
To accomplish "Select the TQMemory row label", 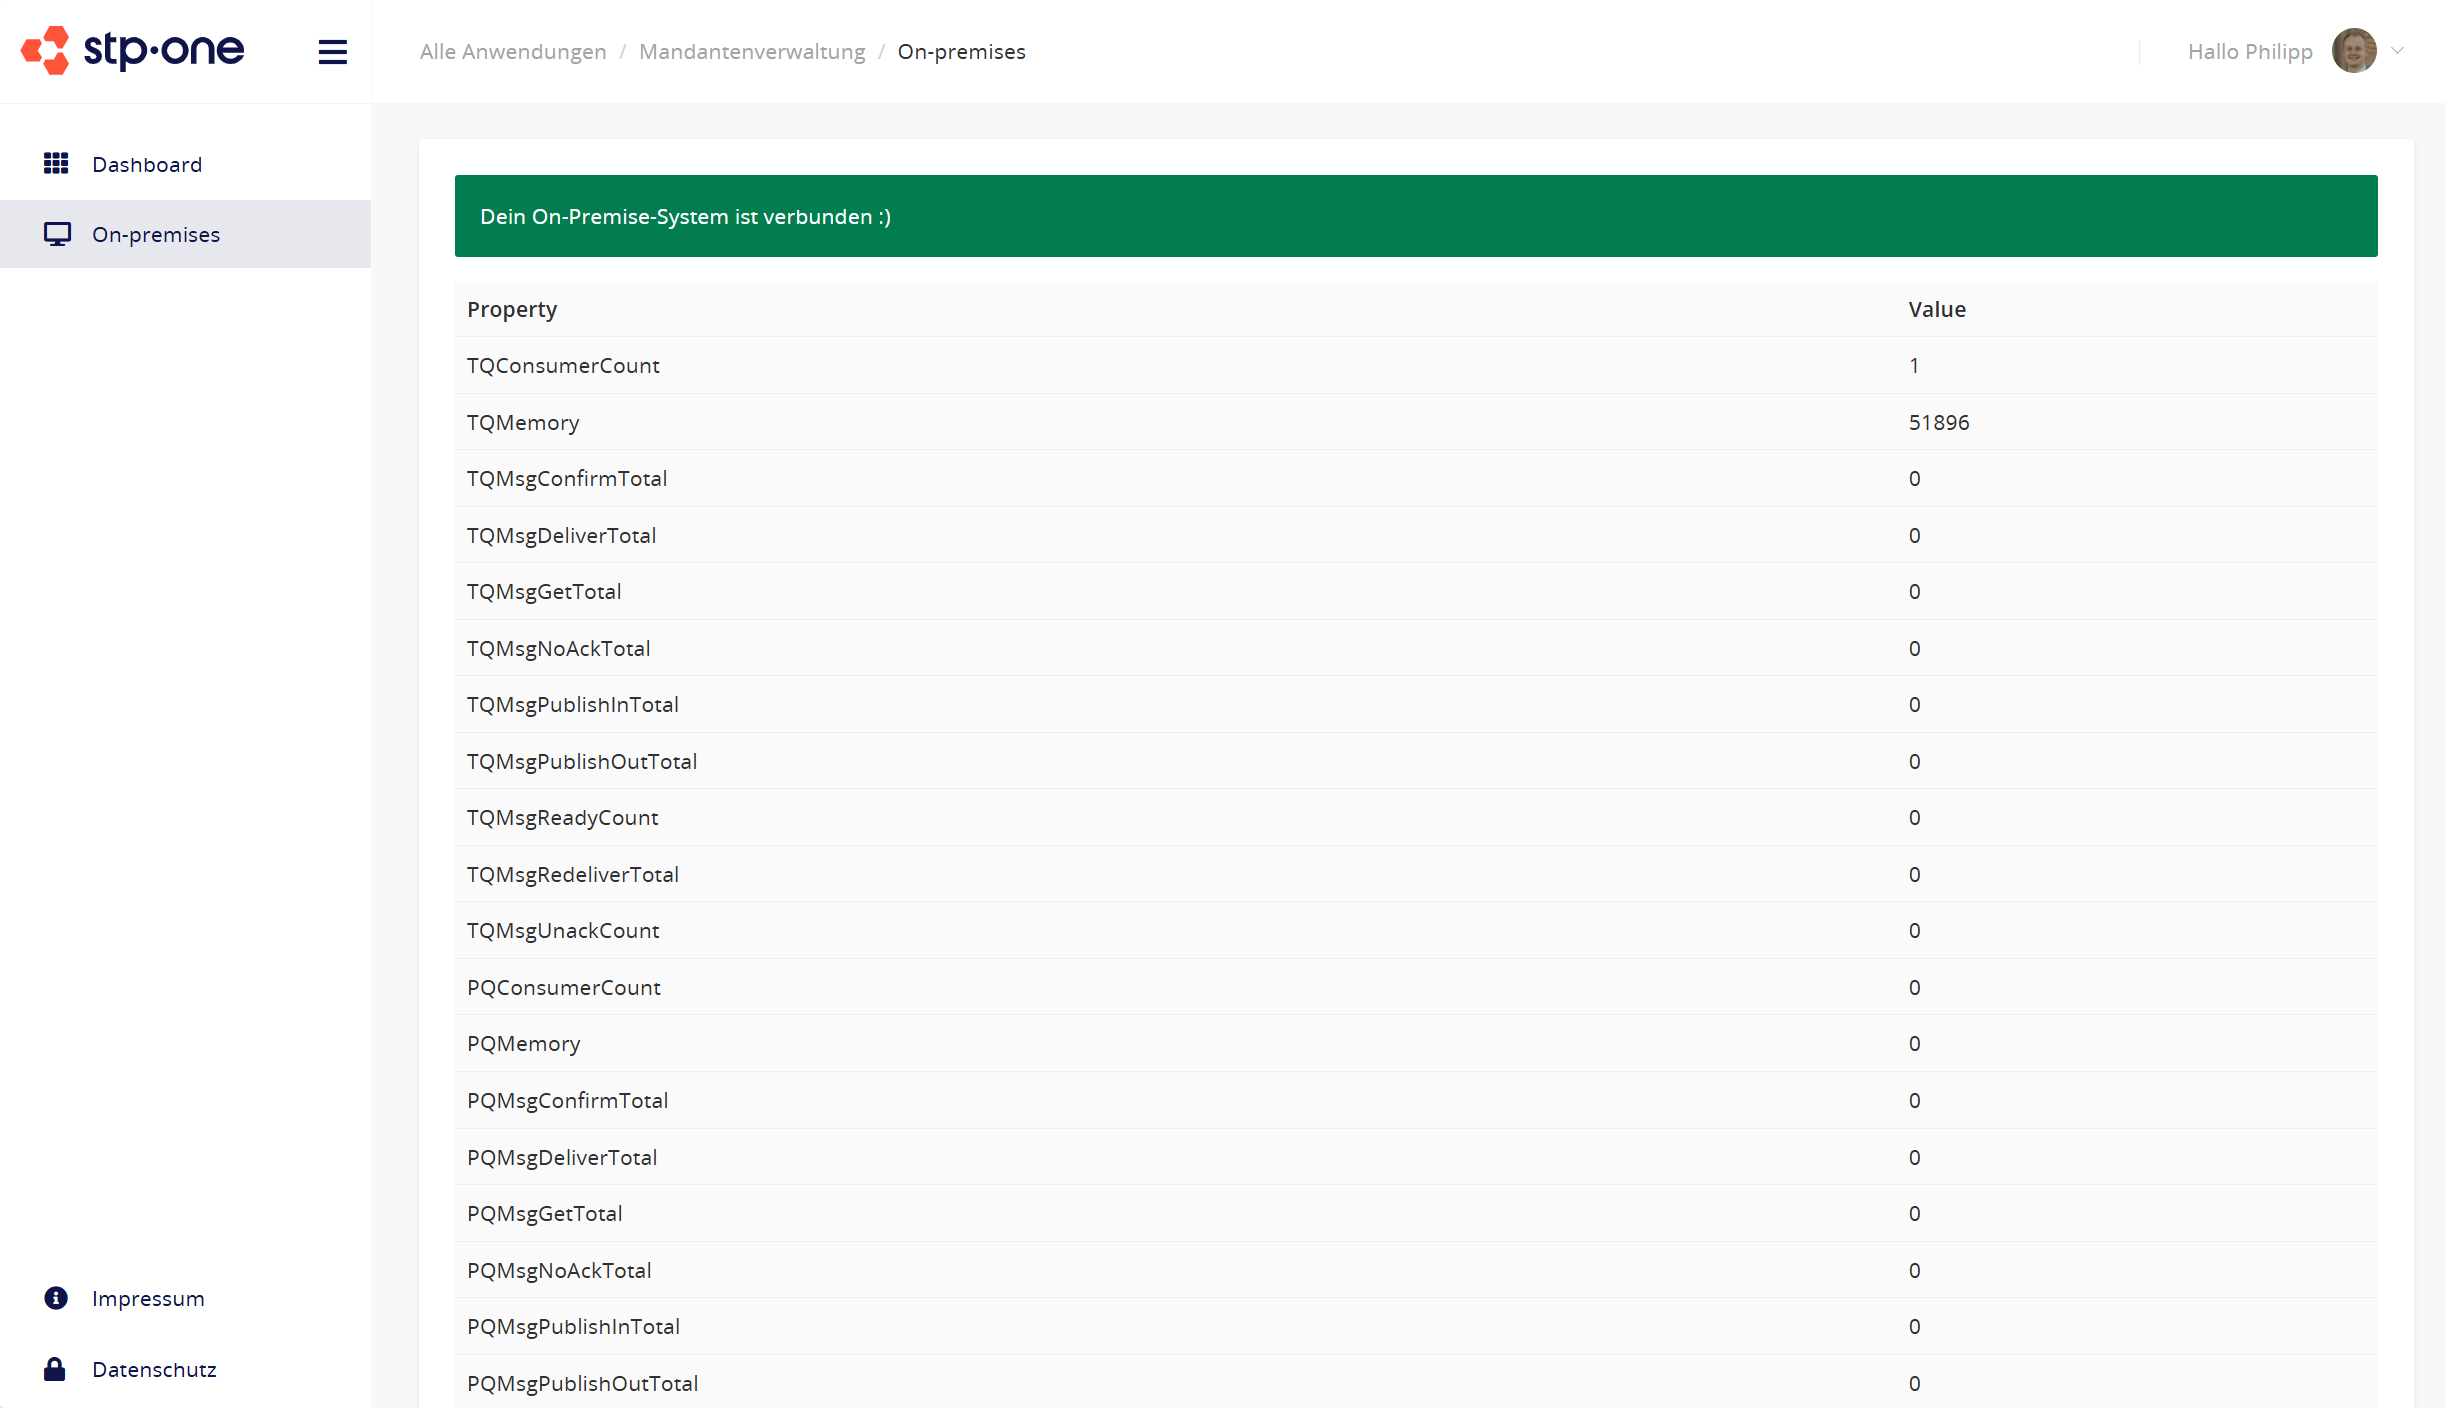I will [523, 423].
